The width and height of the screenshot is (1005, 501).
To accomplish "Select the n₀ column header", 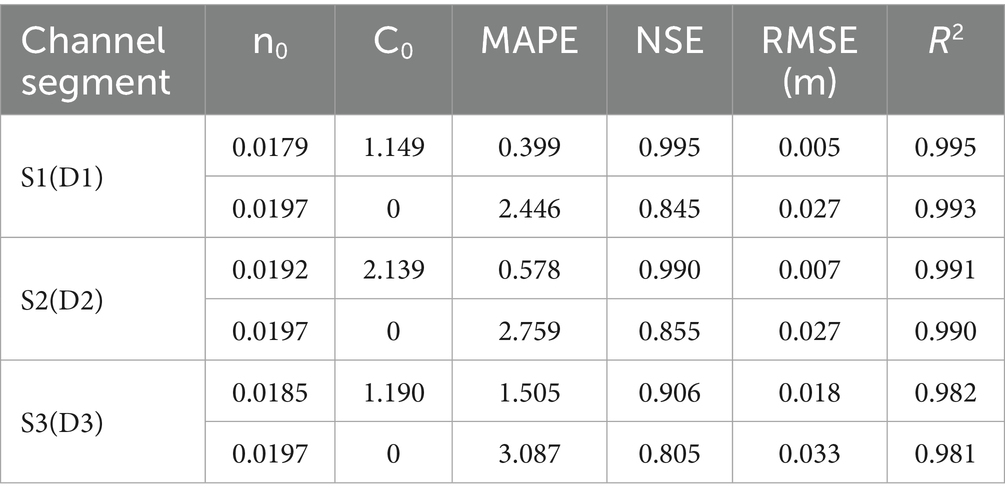I will coord(270,43).
